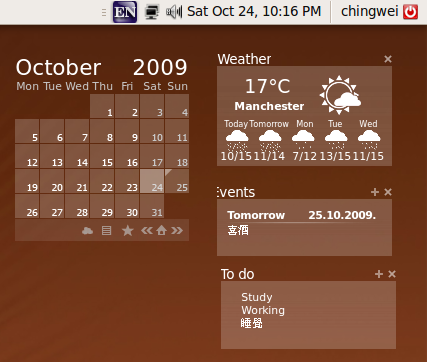Go to previous month with left arrows
The width and height of the screenshot is (427, 362).
click(147, 230)
